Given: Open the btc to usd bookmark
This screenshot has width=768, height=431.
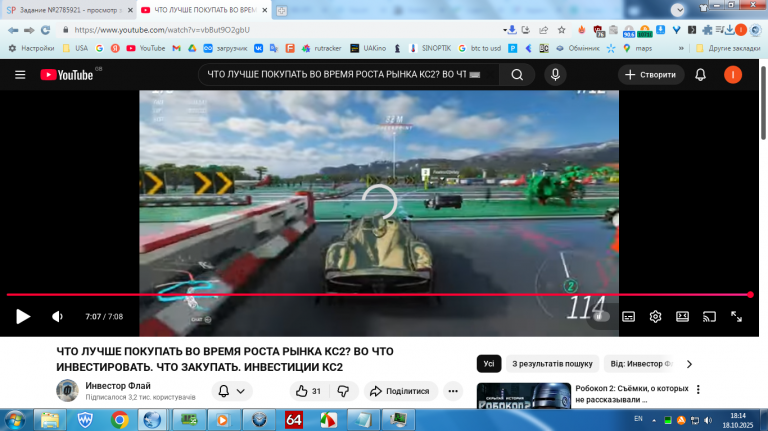Looking at the screenshot, I should [479, 48].
